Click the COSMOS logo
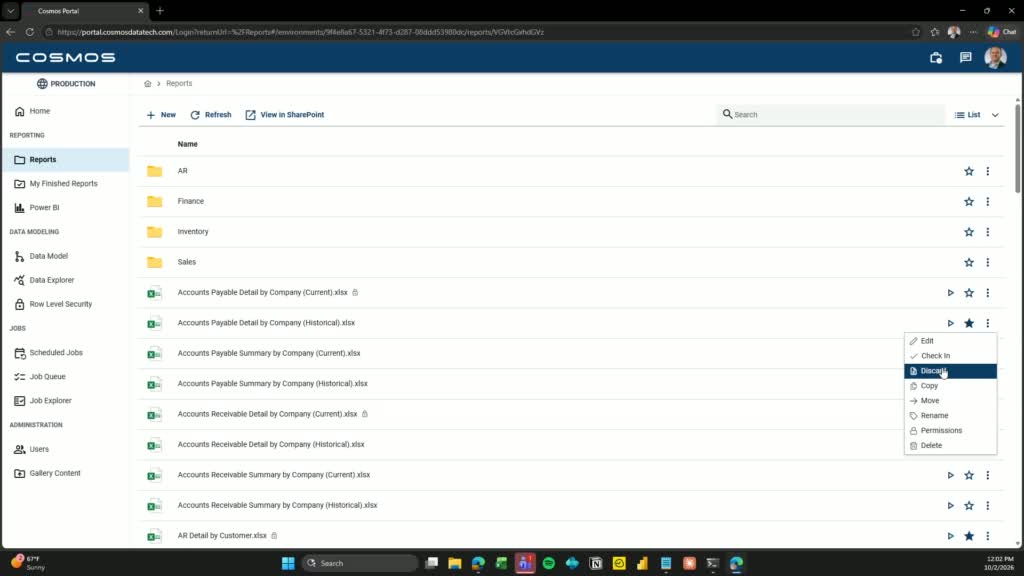This screenshot has width=1024, height=576. (65, 57)
